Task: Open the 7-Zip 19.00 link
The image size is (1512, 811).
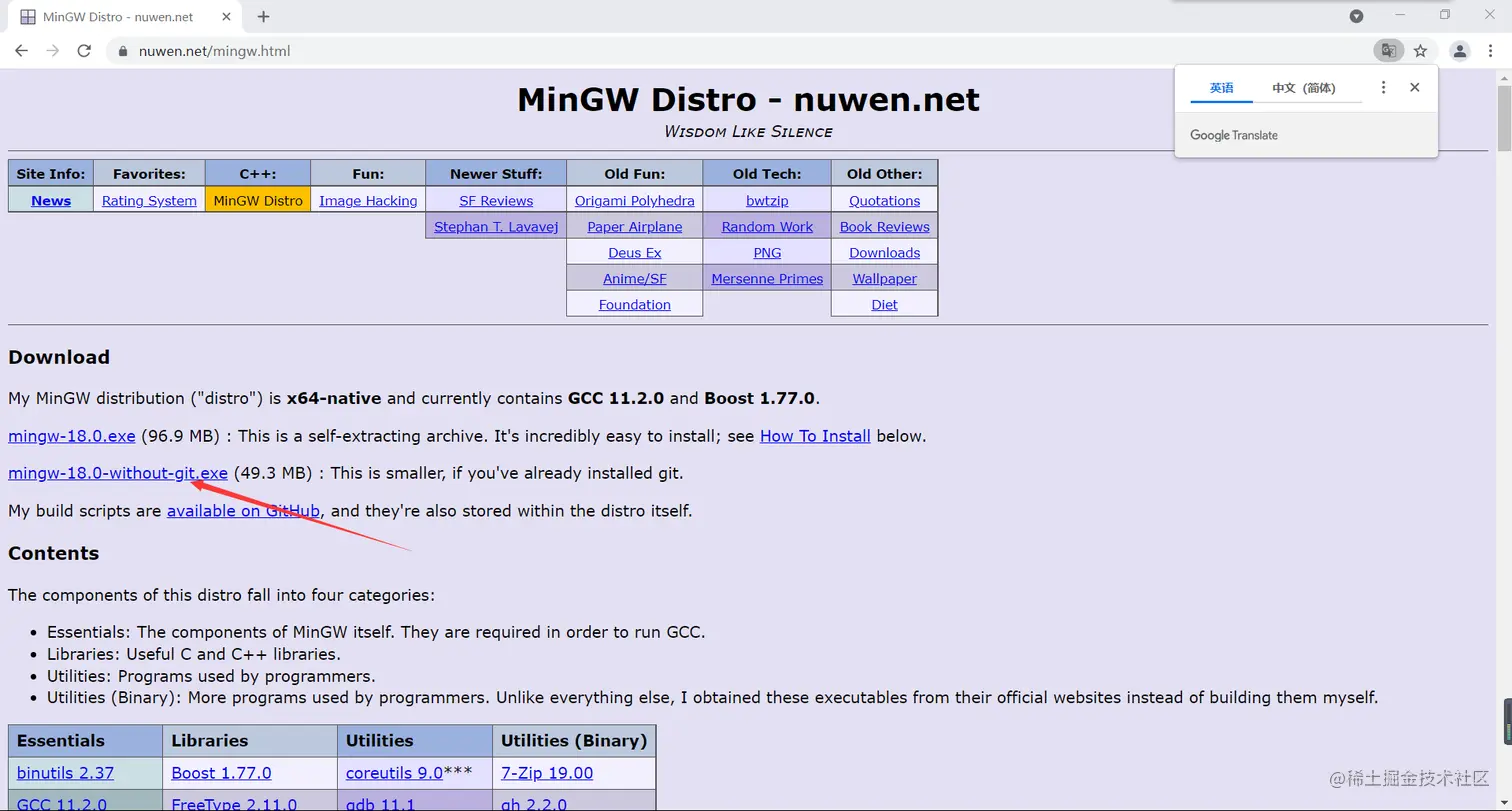Action: 547,773
